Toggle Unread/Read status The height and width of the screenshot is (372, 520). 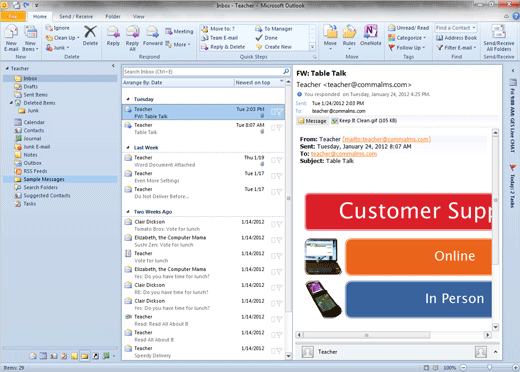pyautogui.click(x=409, y=28)
